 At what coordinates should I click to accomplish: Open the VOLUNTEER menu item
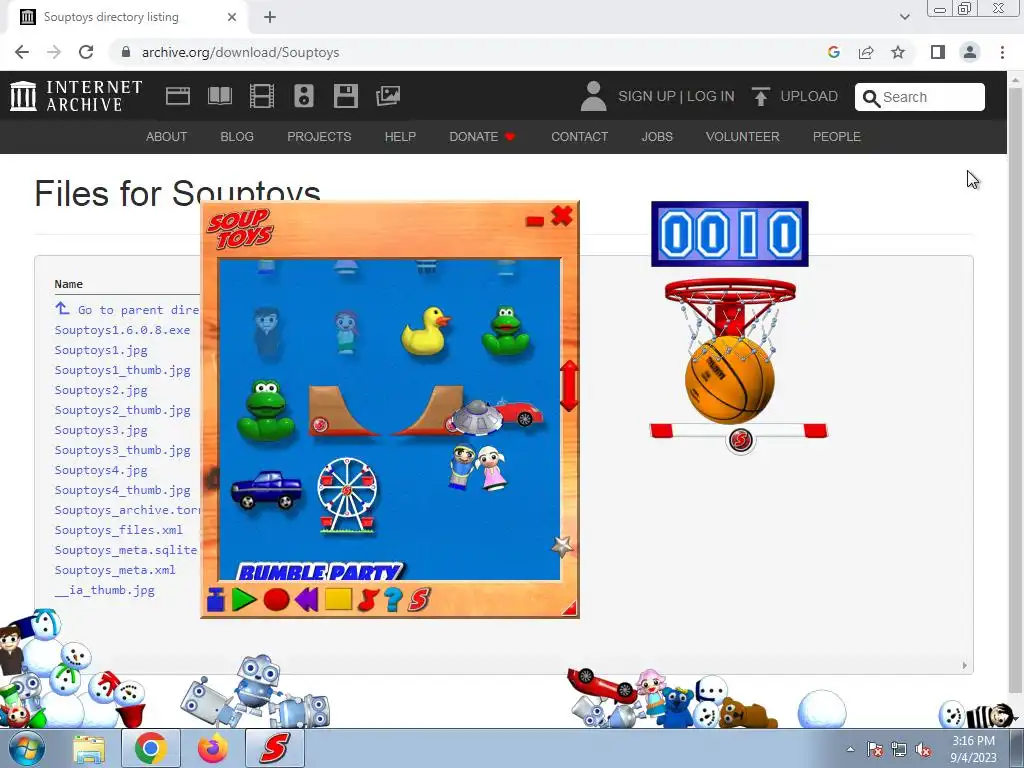pyautogui.click(x=743, y=136)
